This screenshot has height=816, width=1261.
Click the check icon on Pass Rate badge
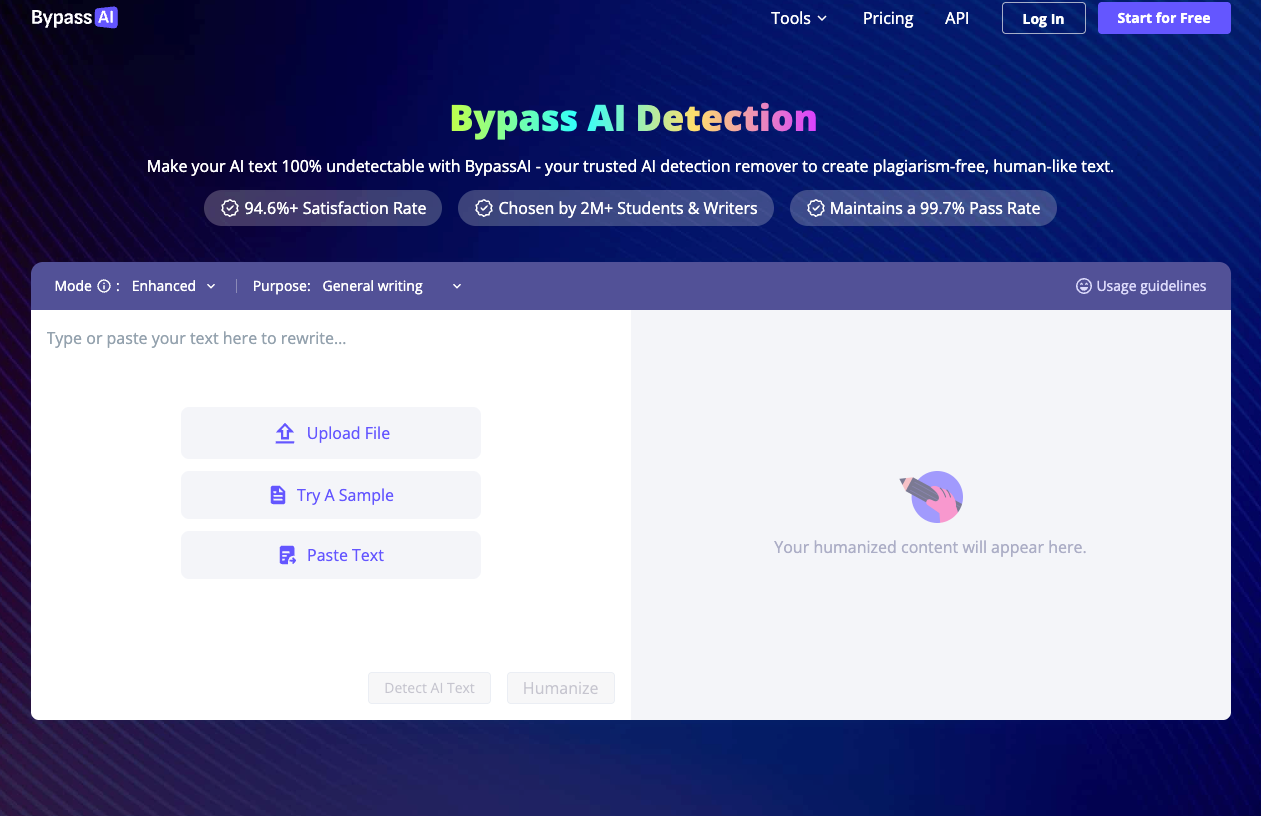click(816, 208)
